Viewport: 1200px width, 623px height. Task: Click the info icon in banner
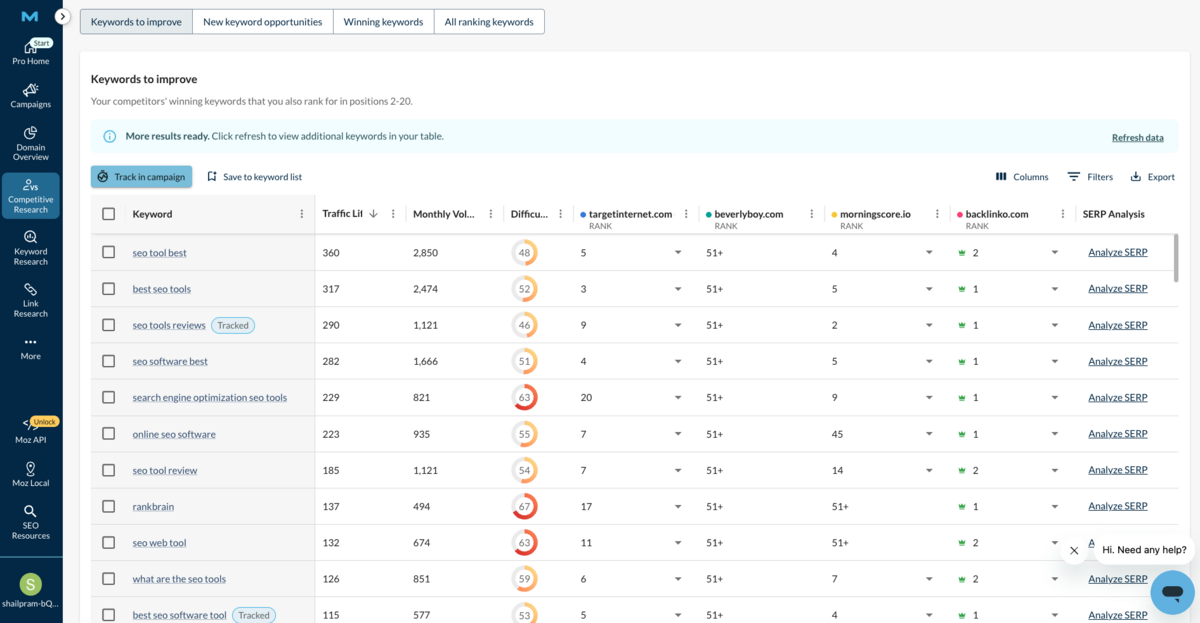(x=110, y=136)
